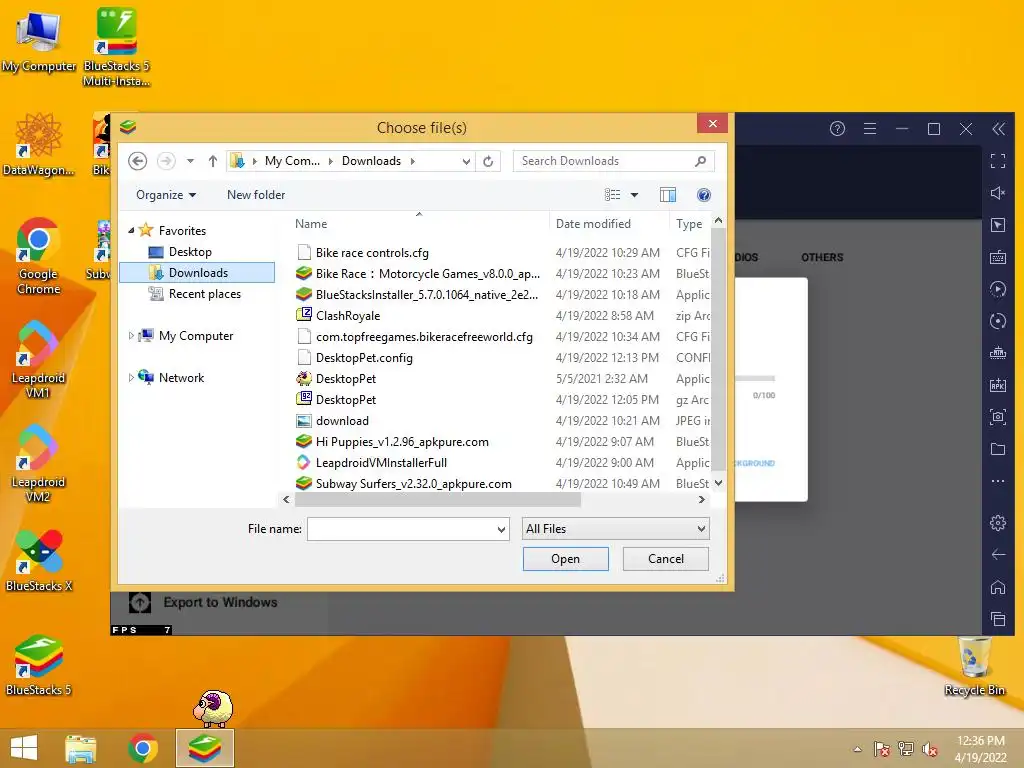Viewport: 1024px width, 768px height.
Task: Open File Explorer from taskbar
Action: point(81,748)
